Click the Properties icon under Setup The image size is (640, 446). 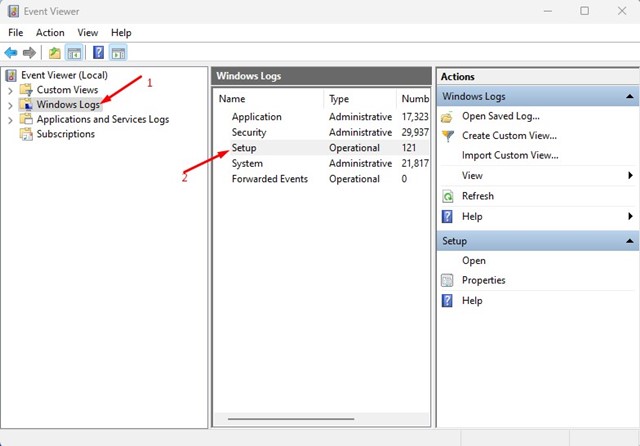[448, 280]
